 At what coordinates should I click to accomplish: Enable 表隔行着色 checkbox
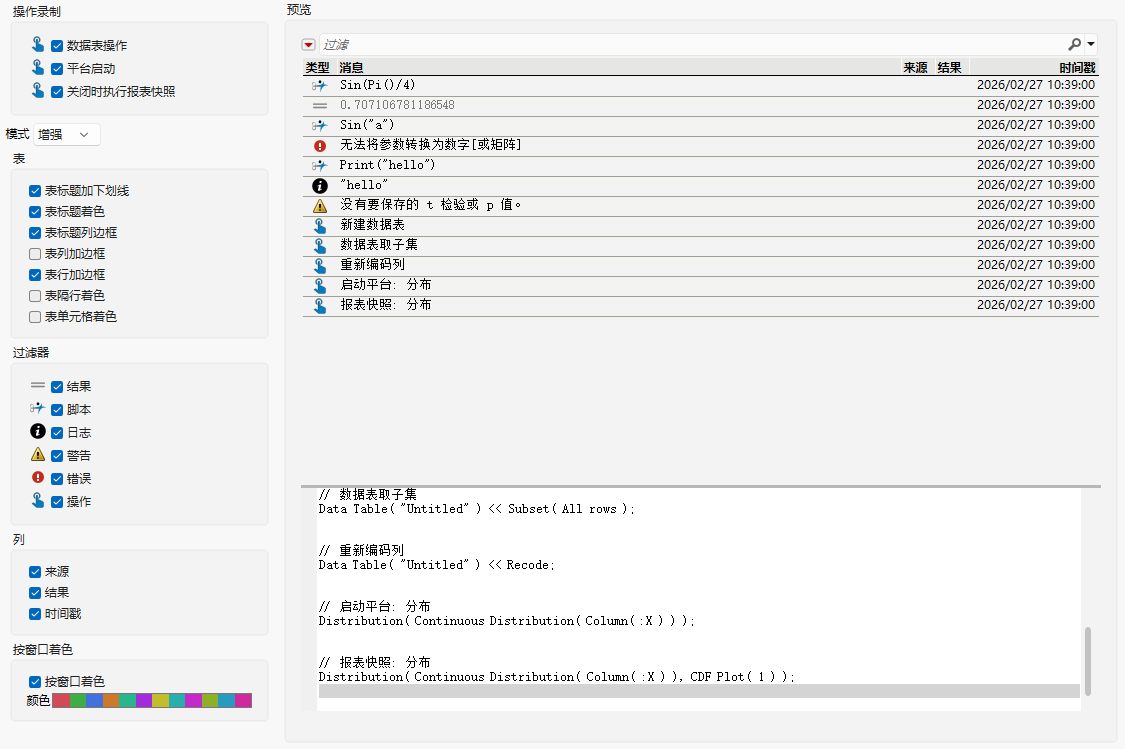pos(35,296)
